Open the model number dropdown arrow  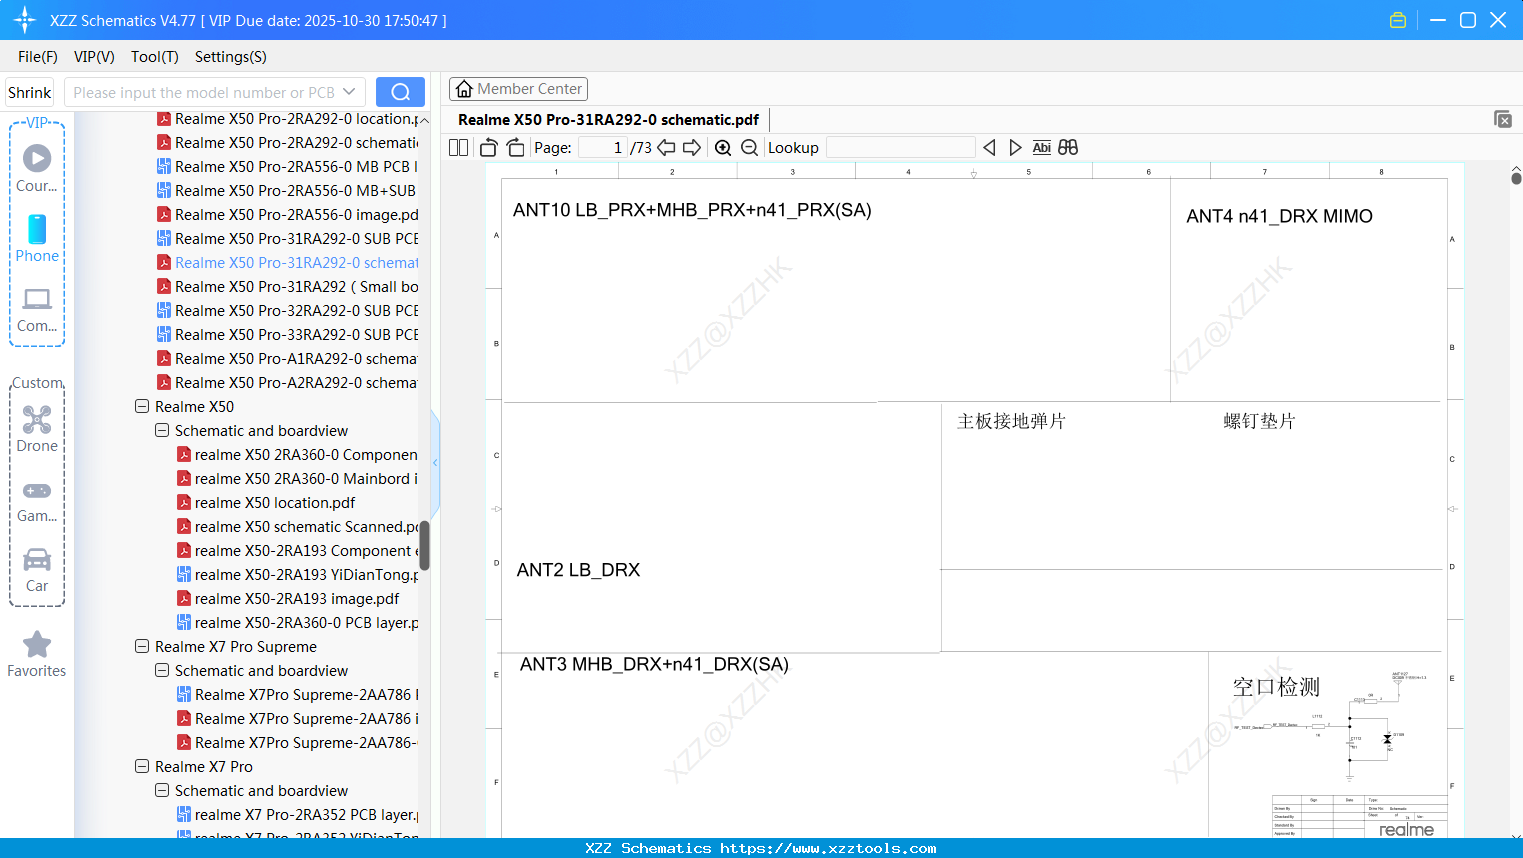pos(349,92)
